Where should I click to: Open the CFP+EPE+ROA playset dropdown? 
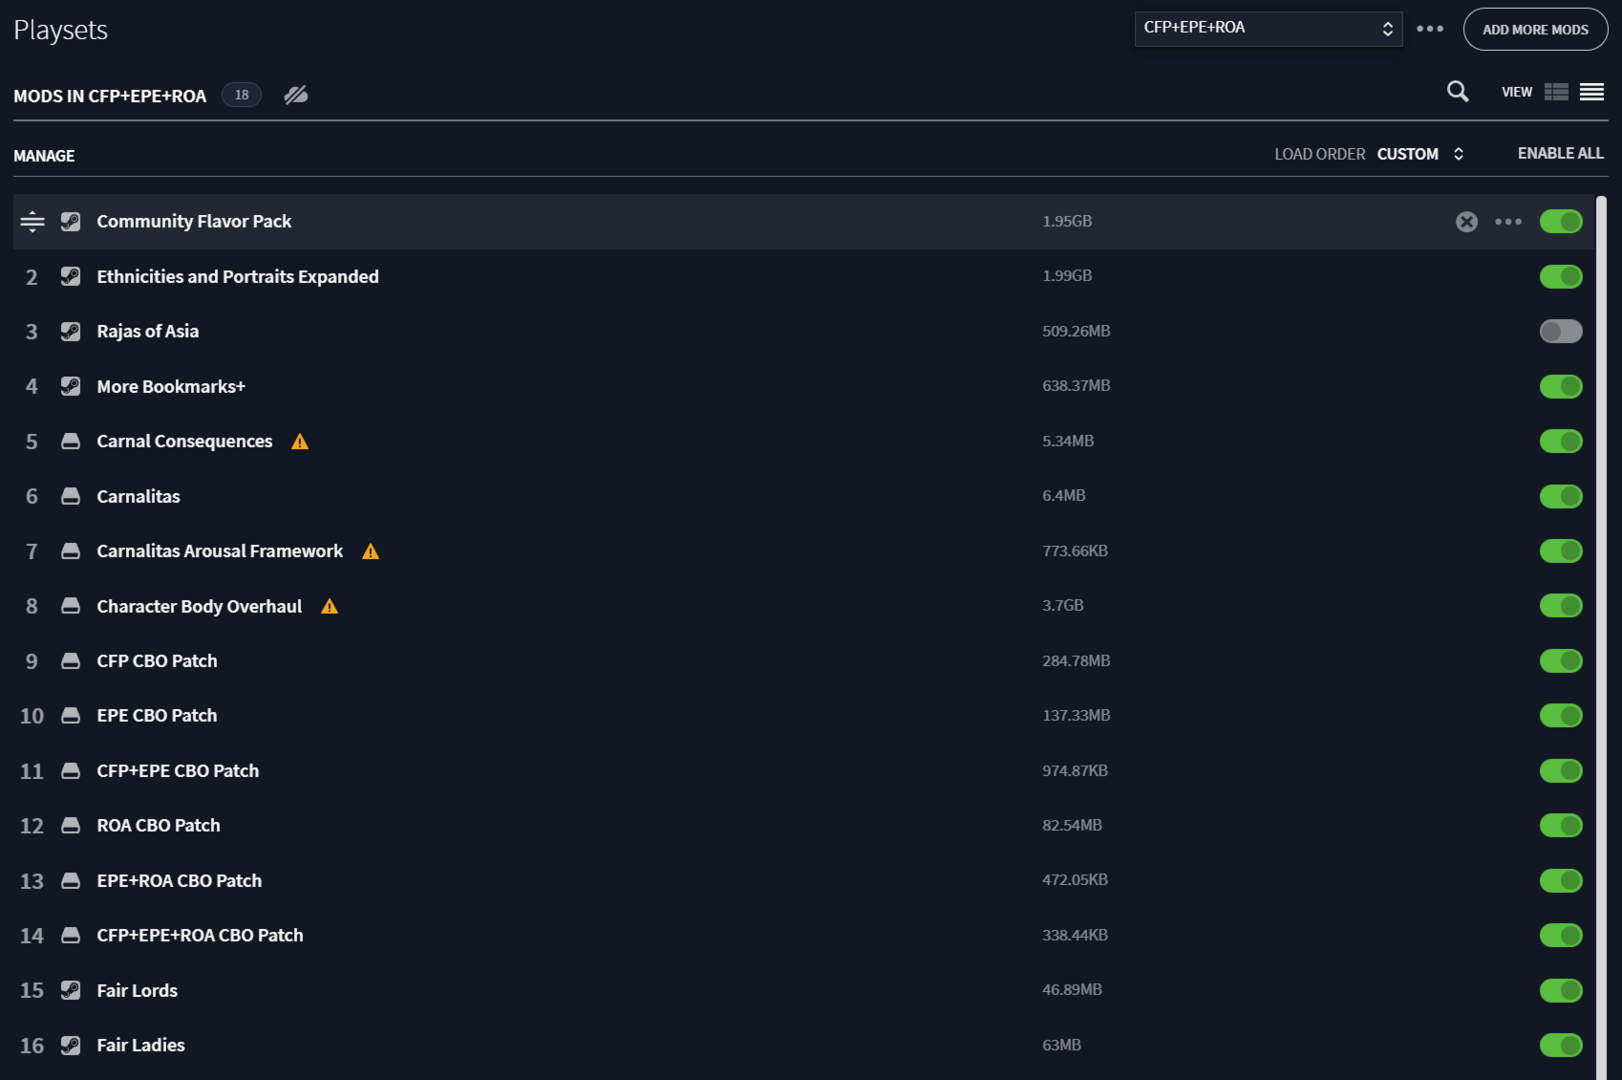(x=1268, y=29)
